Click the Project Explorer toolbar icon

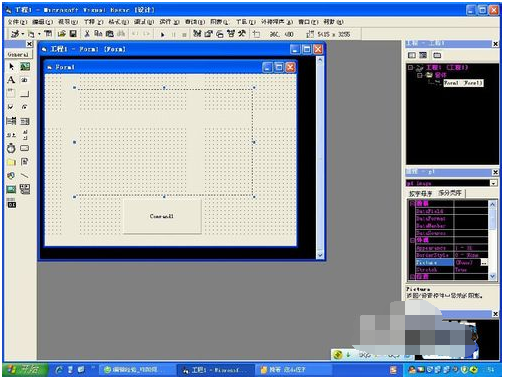click(197, 33)
